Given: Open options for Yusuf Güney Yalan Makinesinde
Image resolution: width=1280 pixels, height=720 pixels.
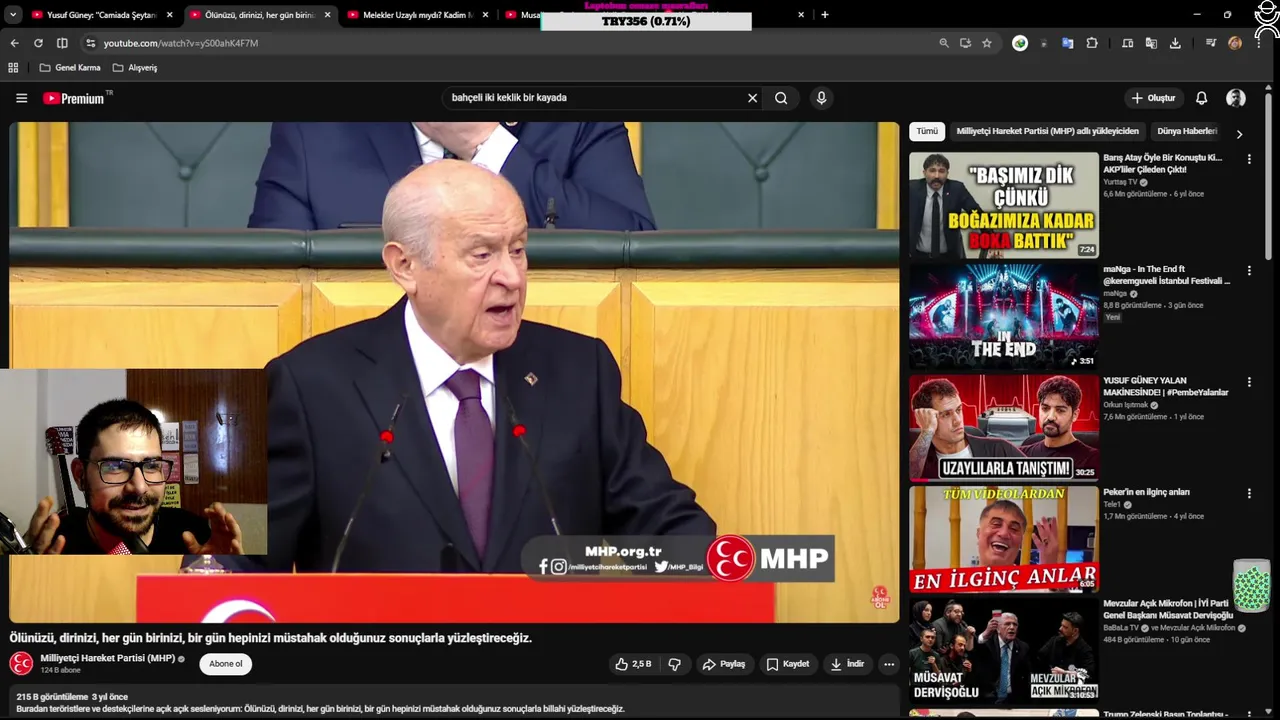Looking at the screenshot, I should (1248, 382).
